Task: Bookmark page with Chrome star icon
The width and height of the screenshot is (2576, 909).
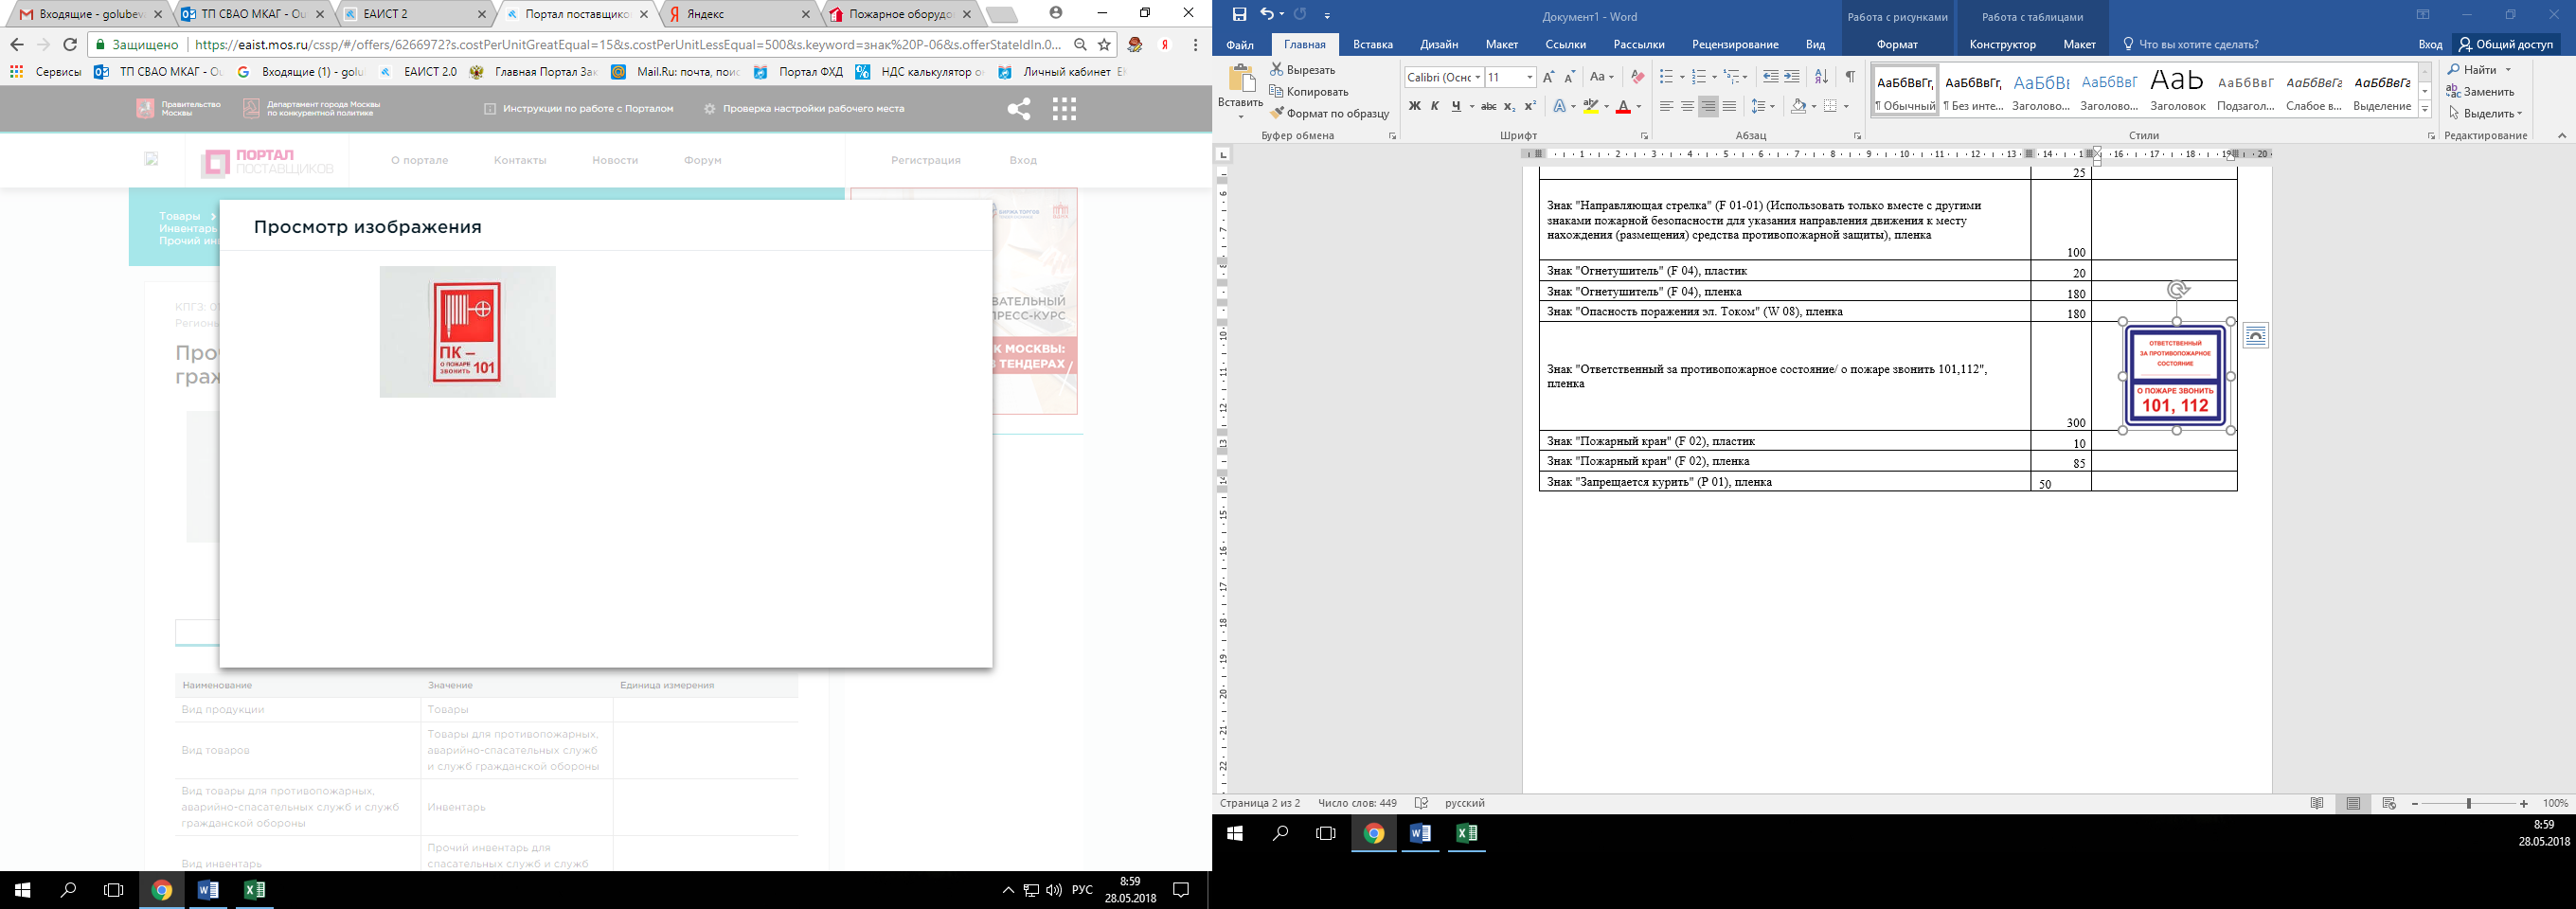Action: [x=1104, y=45]
